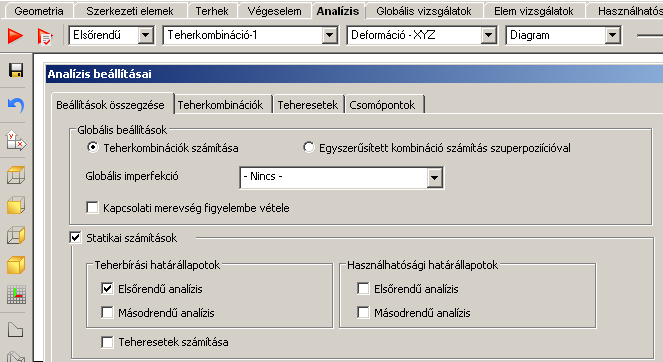Select Teherkombinációk számítása radio button
The height and width of the screenshot is (362, 663).
pos(93,148)
